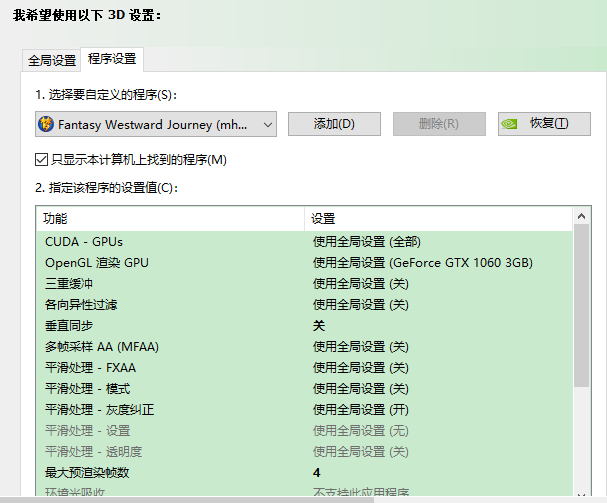Click the greyed 删除(R) button
This screenshot has height=503, width=607.
439,124
